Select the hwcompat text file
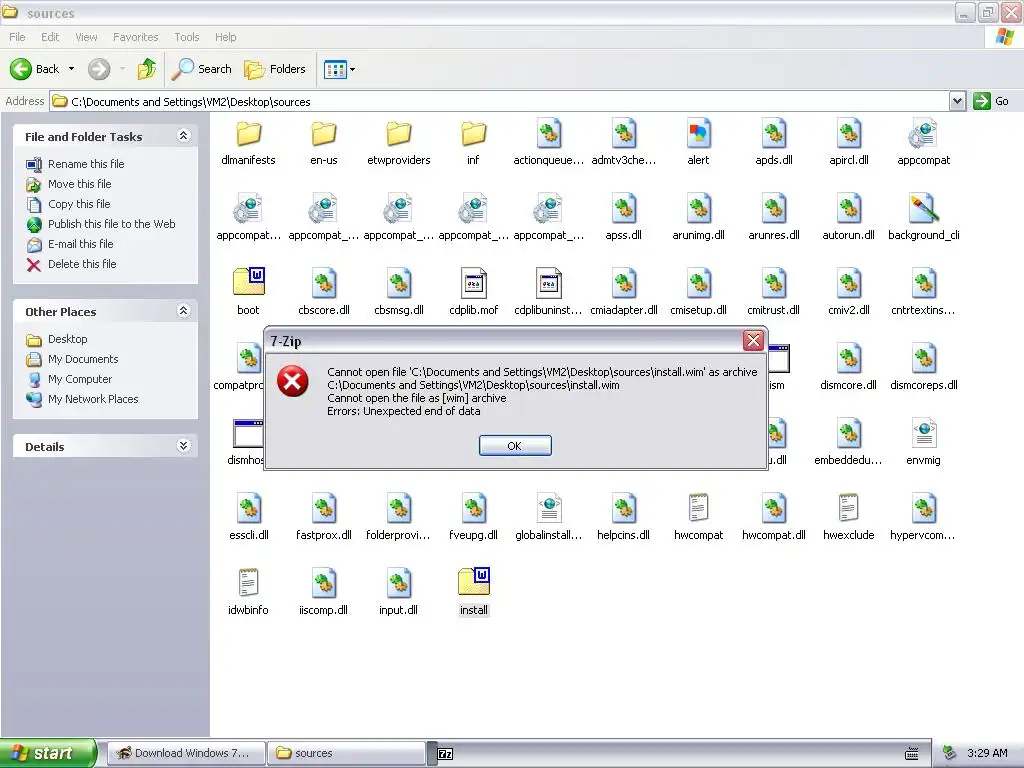The width and height of the screenshot is (1024, 768). coord(698,519)
